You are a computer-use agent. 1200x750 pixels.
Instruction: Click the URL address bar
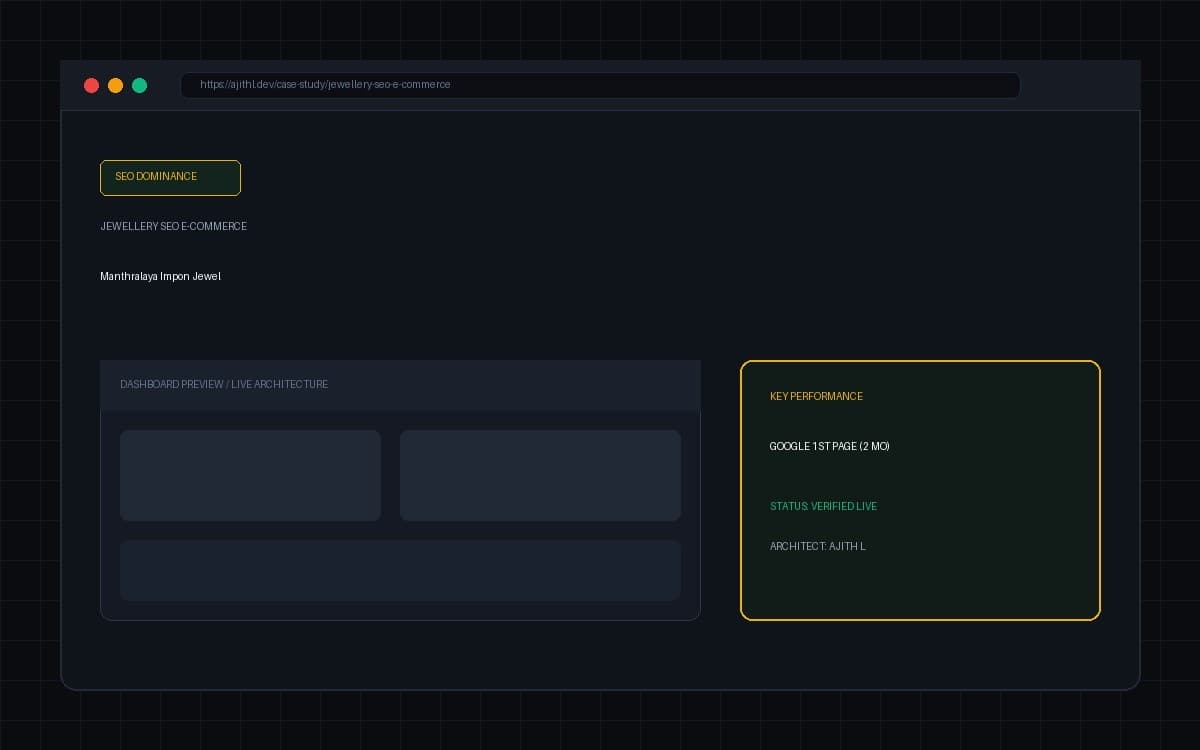(x=600, y=85)
